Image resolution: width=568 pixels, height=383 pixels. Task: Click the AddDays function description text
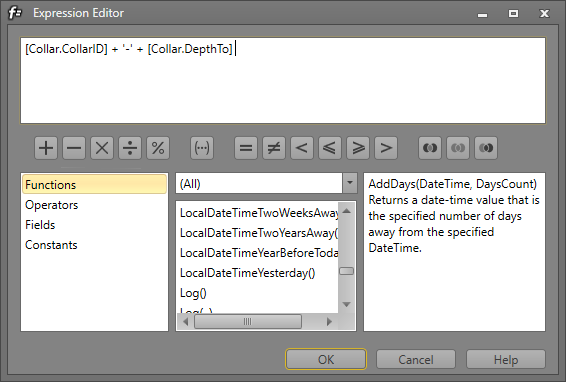tap(454, 216)
